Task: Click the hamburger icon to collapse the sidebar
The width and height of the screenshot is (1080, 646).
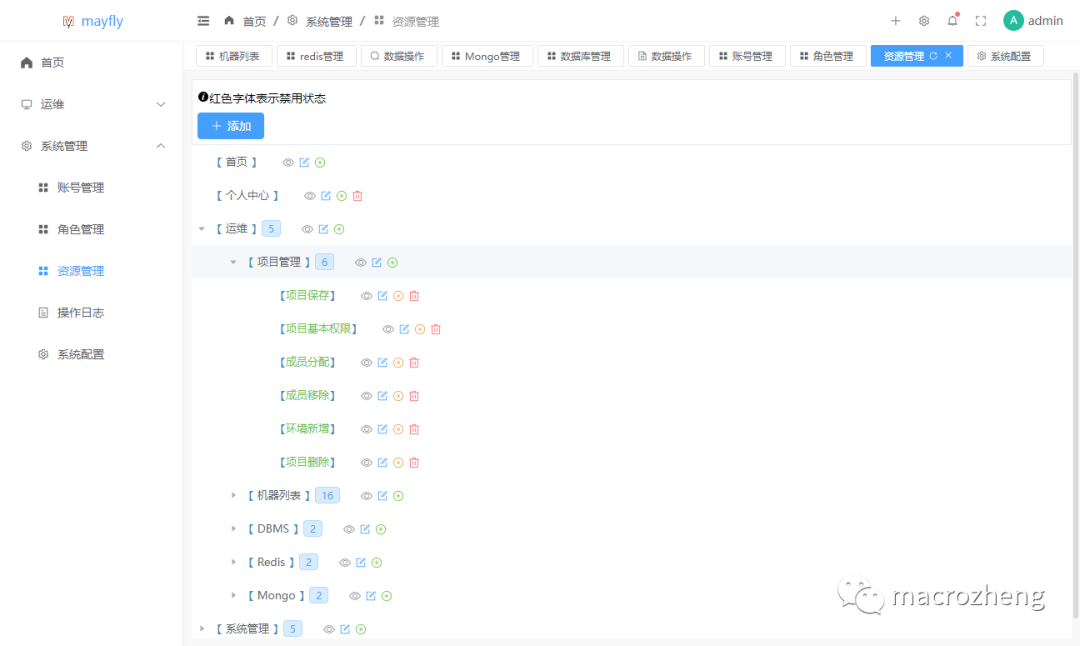Action: coord(203,19)
